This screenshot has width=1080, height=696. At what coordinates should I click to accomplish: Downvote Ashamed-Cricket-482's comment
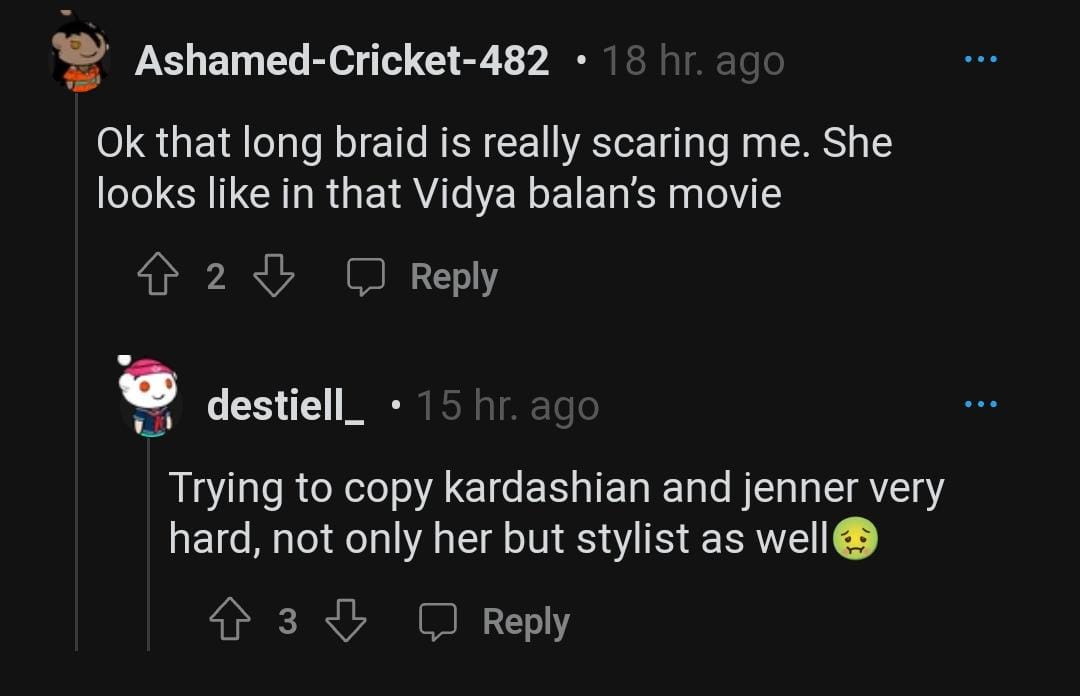pyautogui.click(x=274, y=276)
